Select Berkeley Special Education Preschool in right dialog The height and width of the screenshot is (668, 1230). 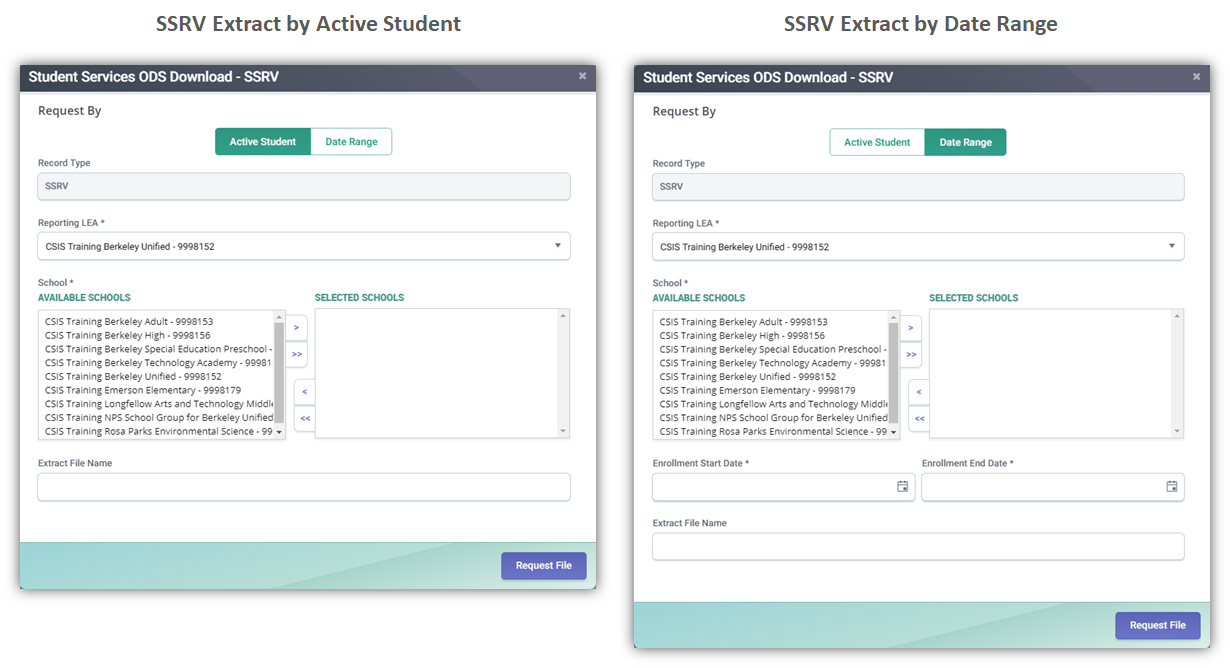(773, 350)
